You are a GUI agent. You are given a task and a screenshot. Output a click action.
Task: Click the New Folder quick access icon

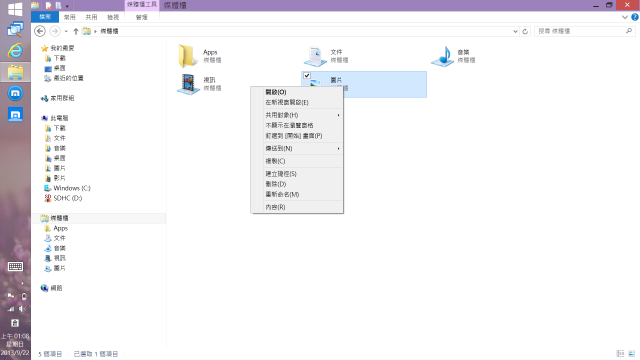(x=58, y=5)
